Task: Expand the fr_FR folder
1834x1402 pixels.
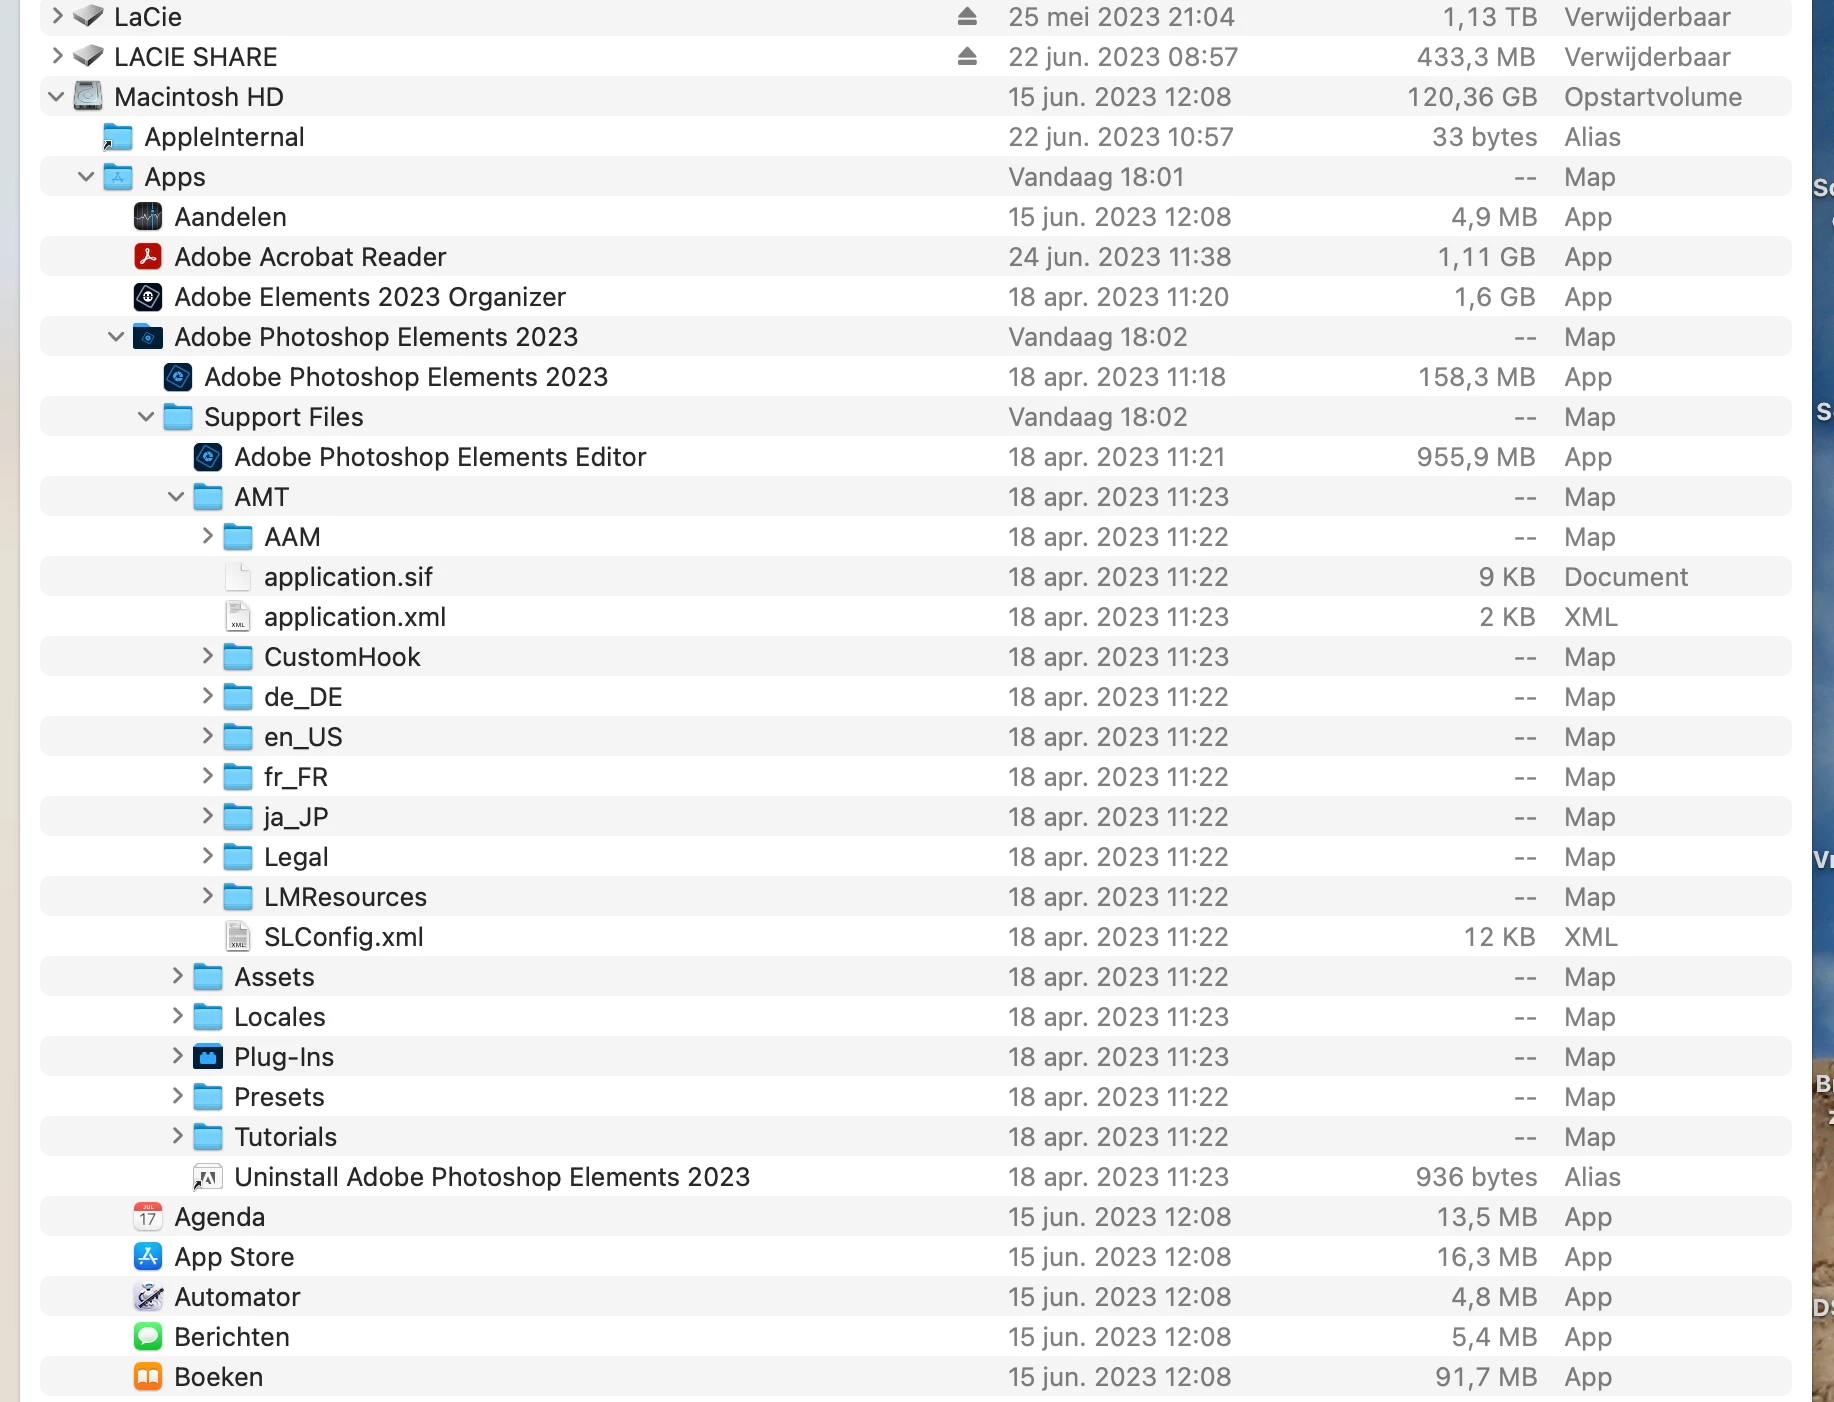Action: click(x=207, y=776)
